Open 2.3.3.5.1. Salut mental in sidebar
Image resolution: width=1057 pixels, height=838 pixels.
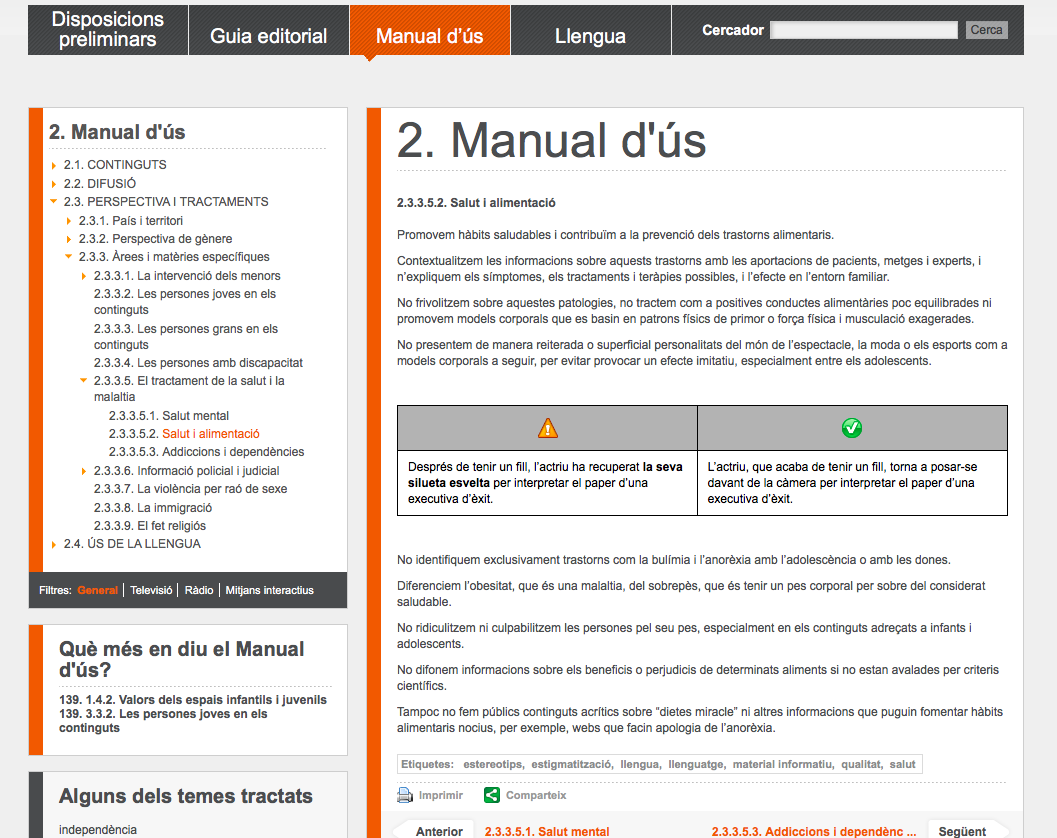[195, 416]
